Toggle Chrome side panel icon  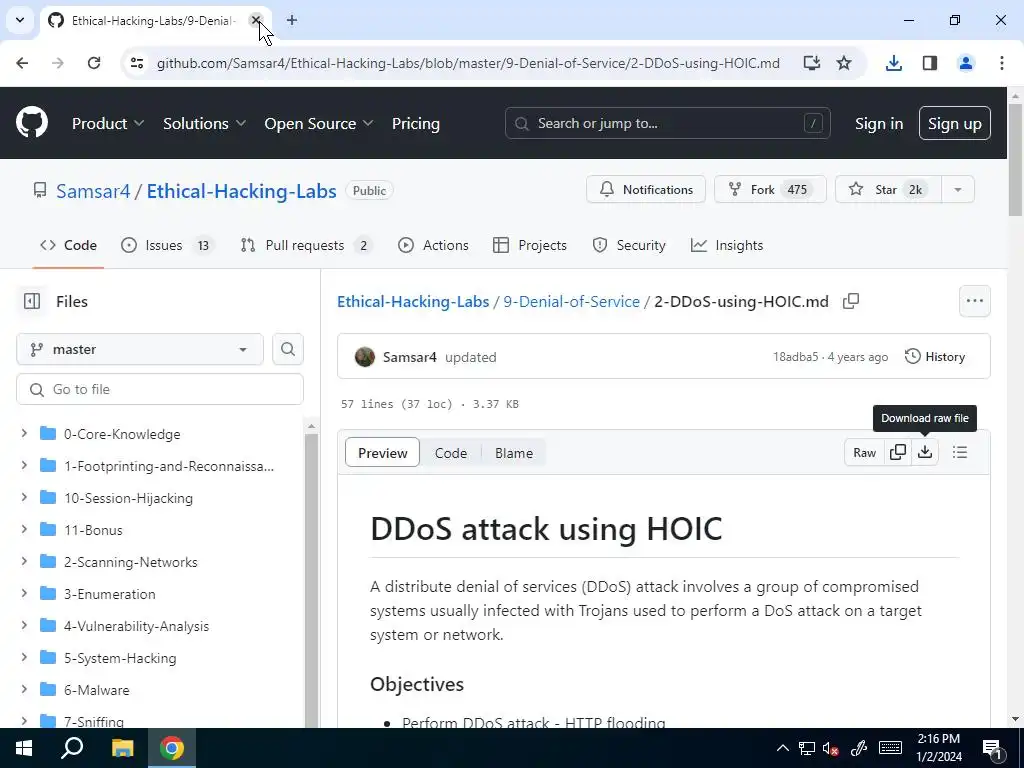tap(929, 63)
